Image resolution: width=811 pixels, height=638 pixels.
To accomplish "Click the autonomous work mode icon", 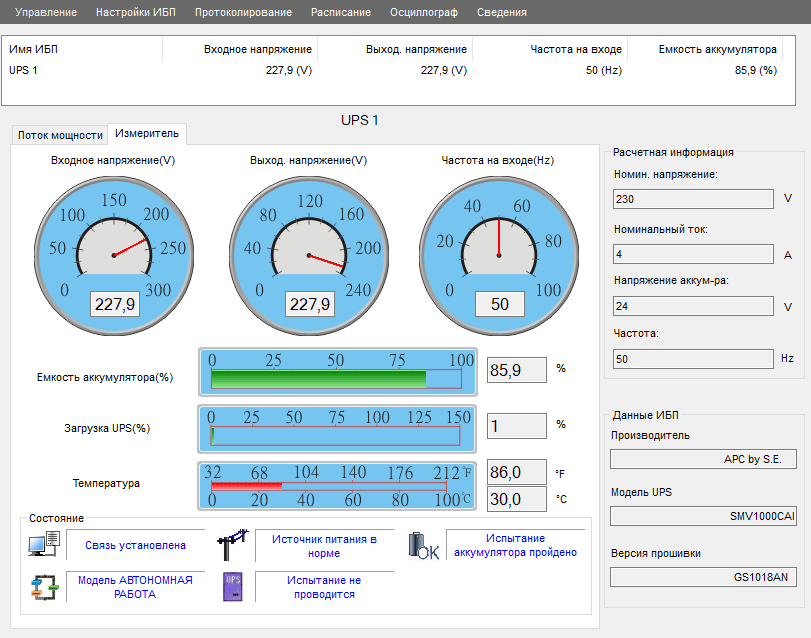I will (45, 587).
